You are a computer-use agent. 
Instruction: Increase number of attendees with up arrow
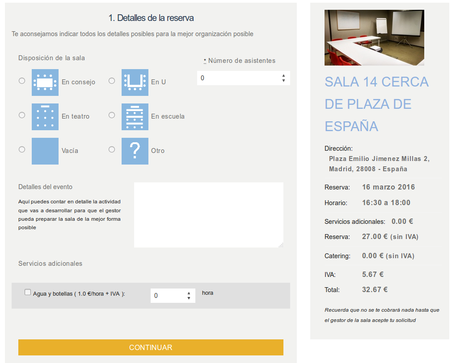pos(284,76)
